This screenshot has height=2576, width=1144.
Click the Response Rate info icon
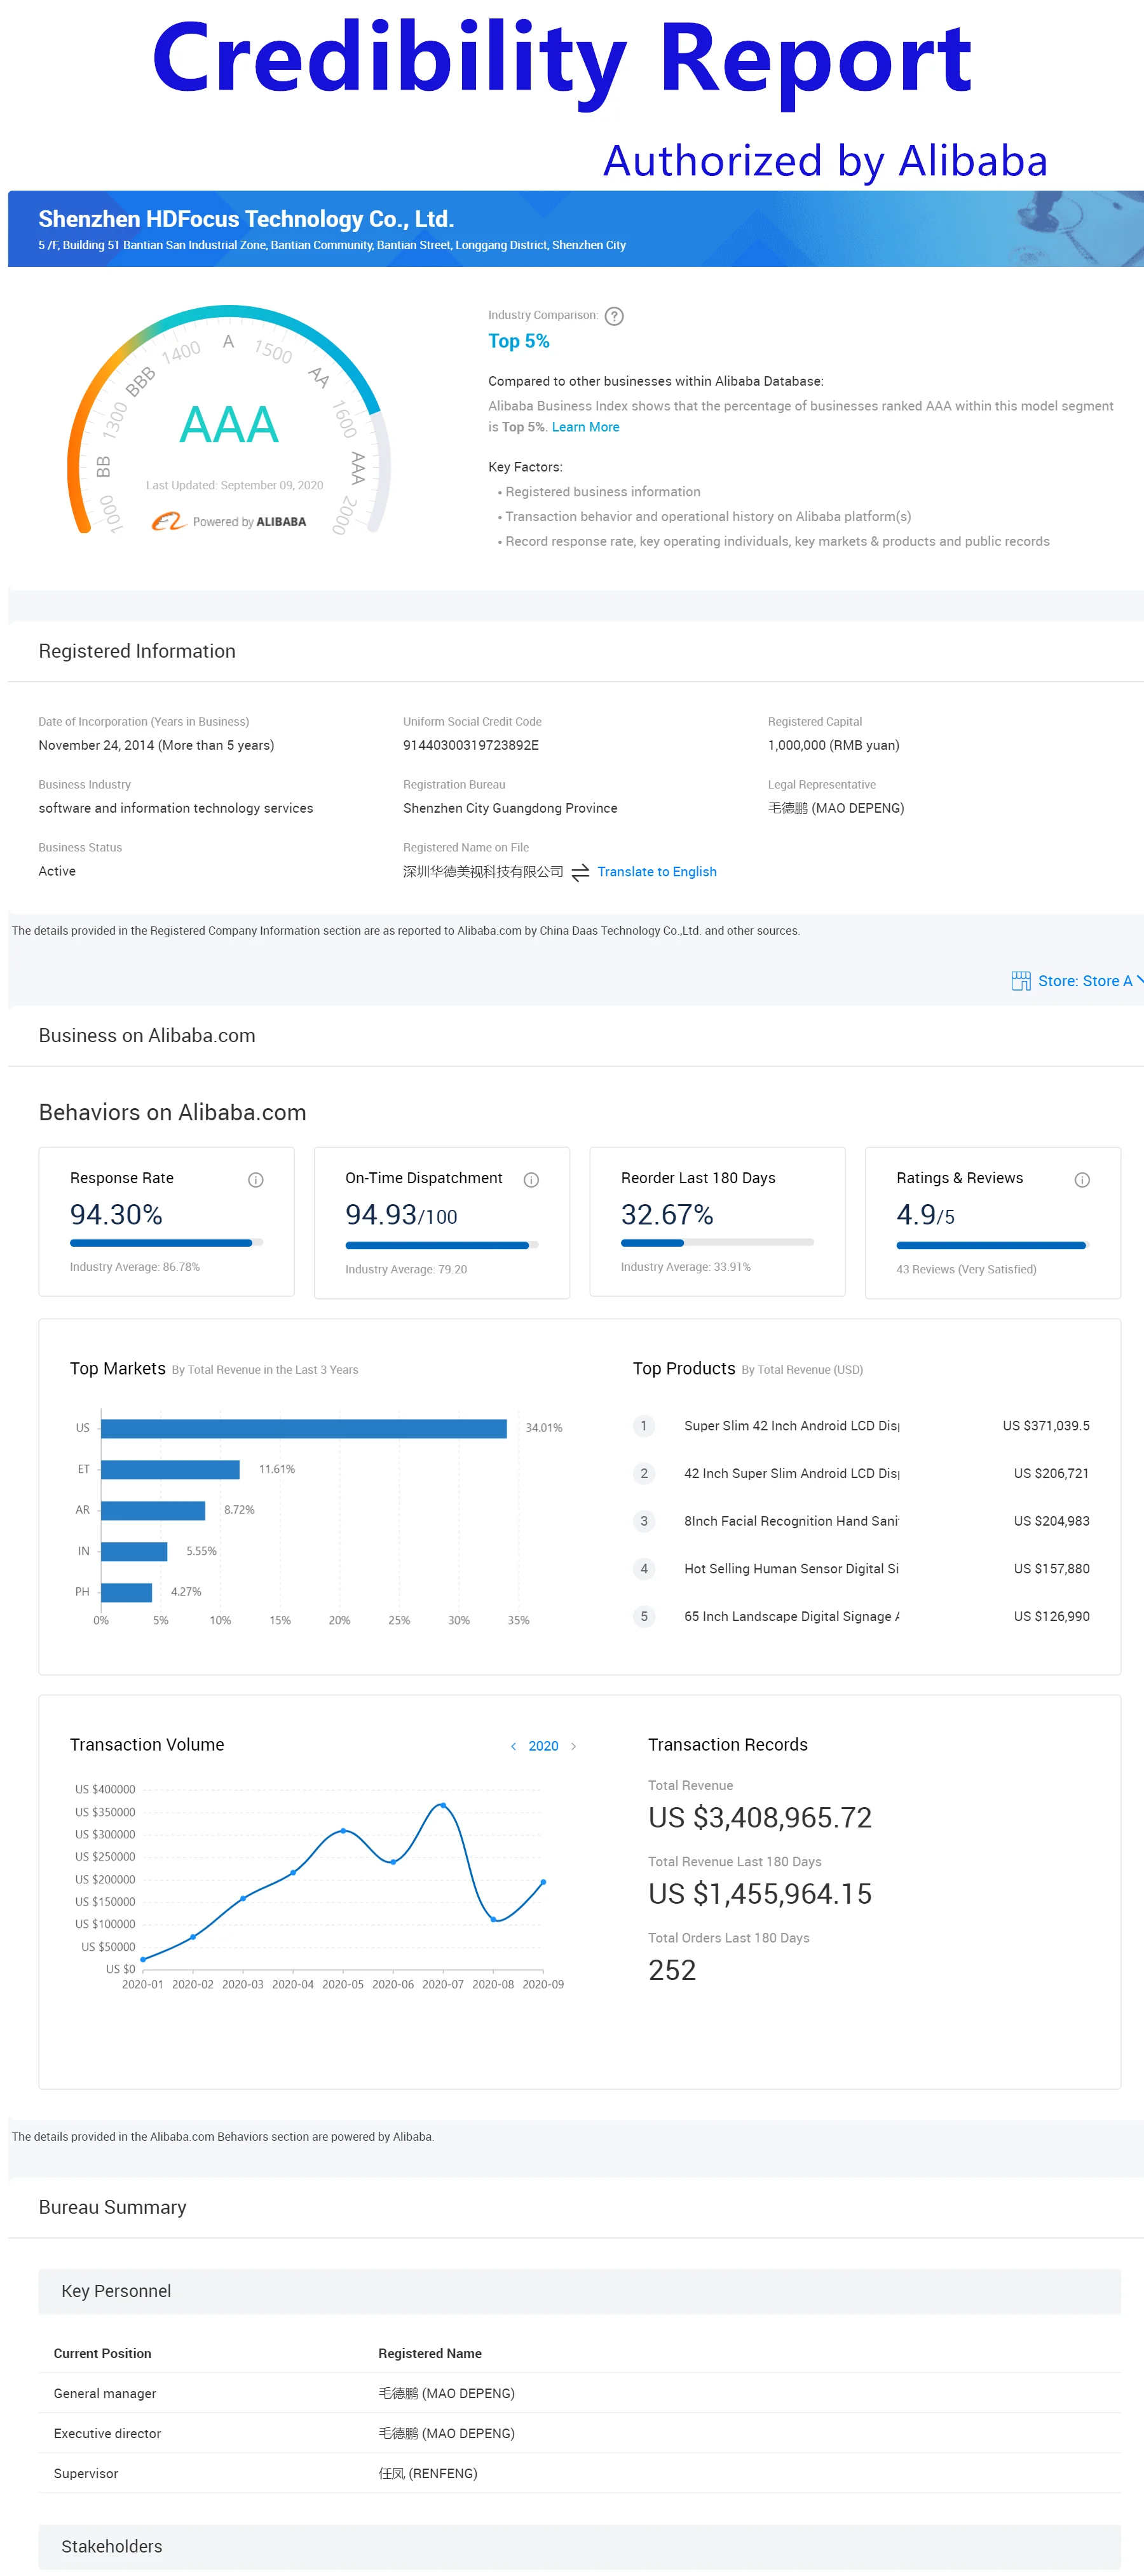click(x=255, y=1180)
